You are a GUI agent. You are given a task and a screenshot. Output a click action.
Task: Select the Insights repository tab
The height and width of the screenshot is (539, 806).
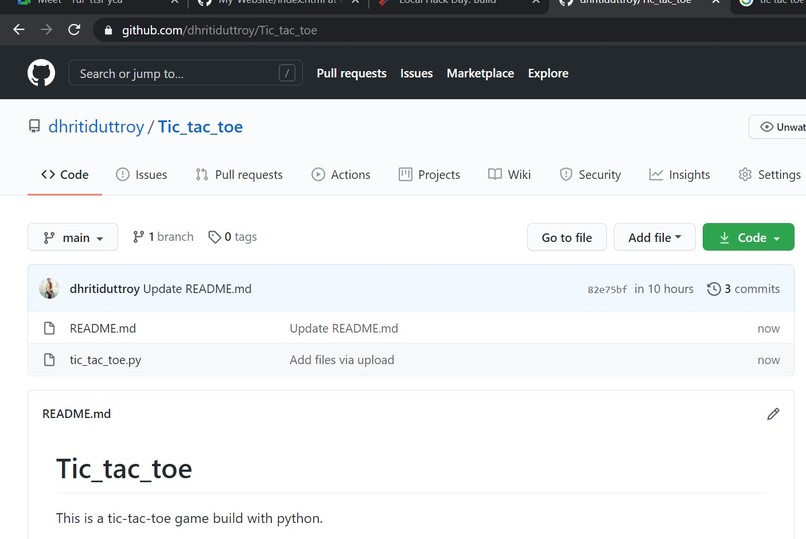(680, 175)
